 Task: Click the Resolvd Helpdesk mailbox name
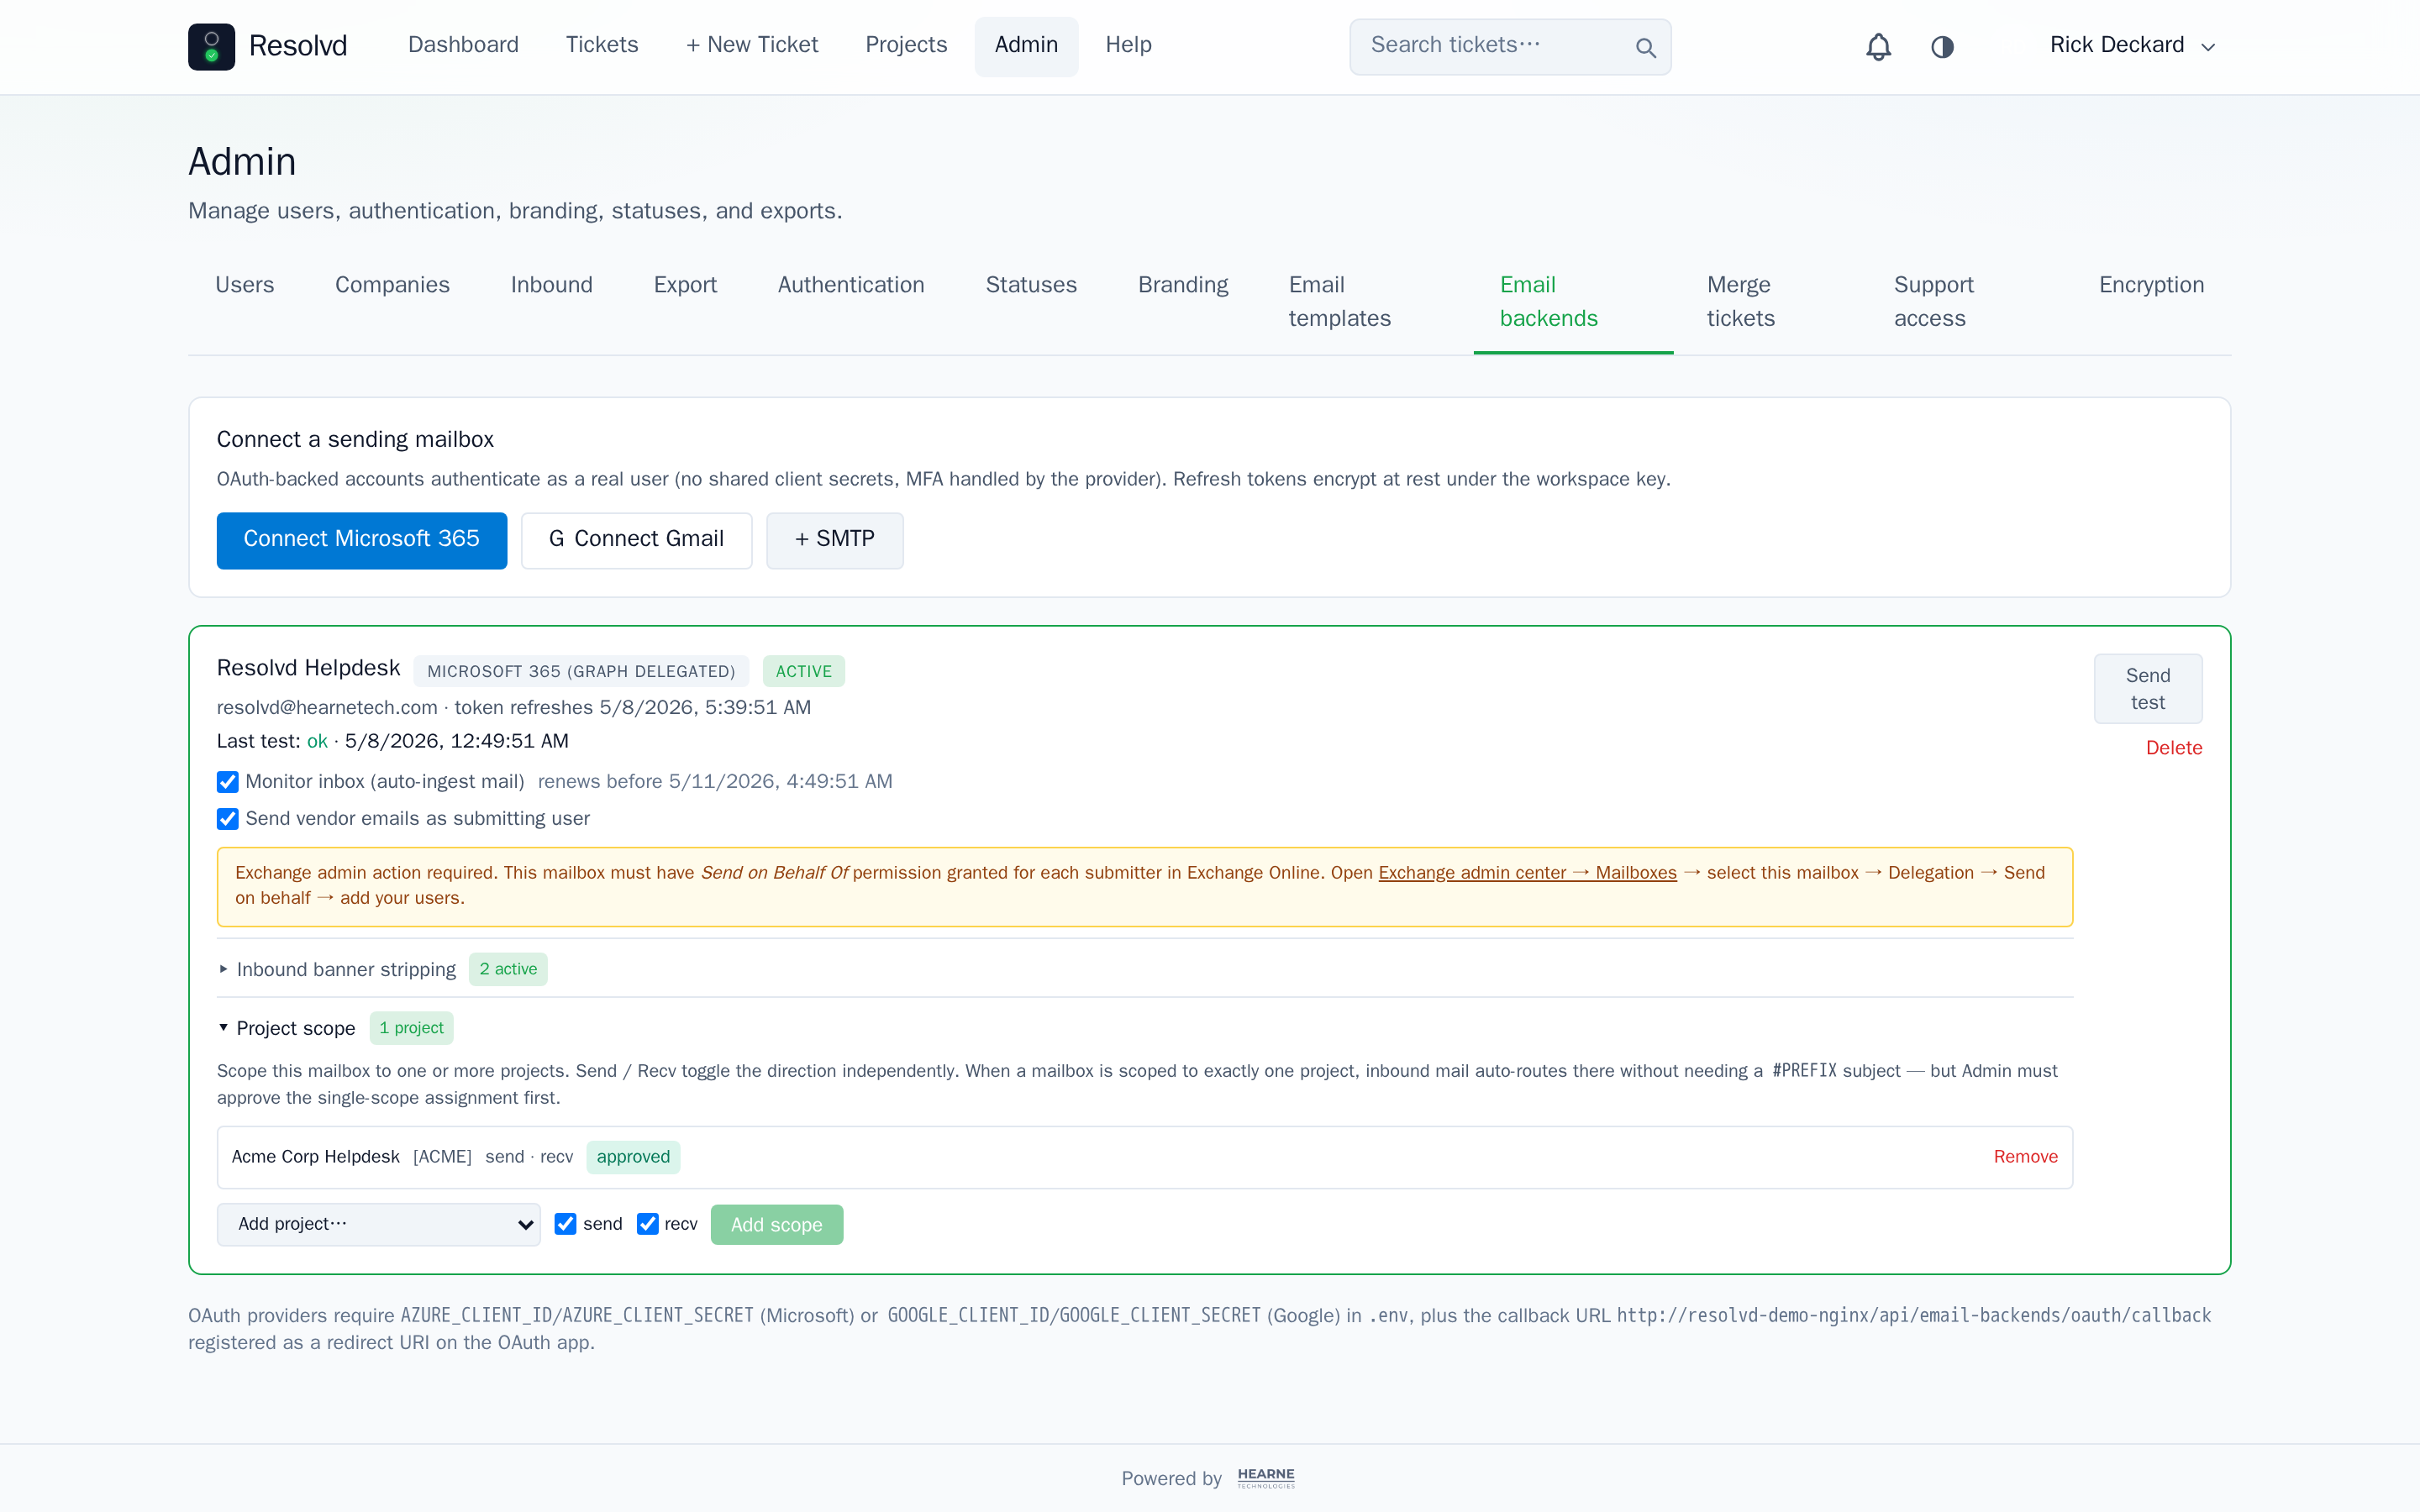[x=308, y=668]
